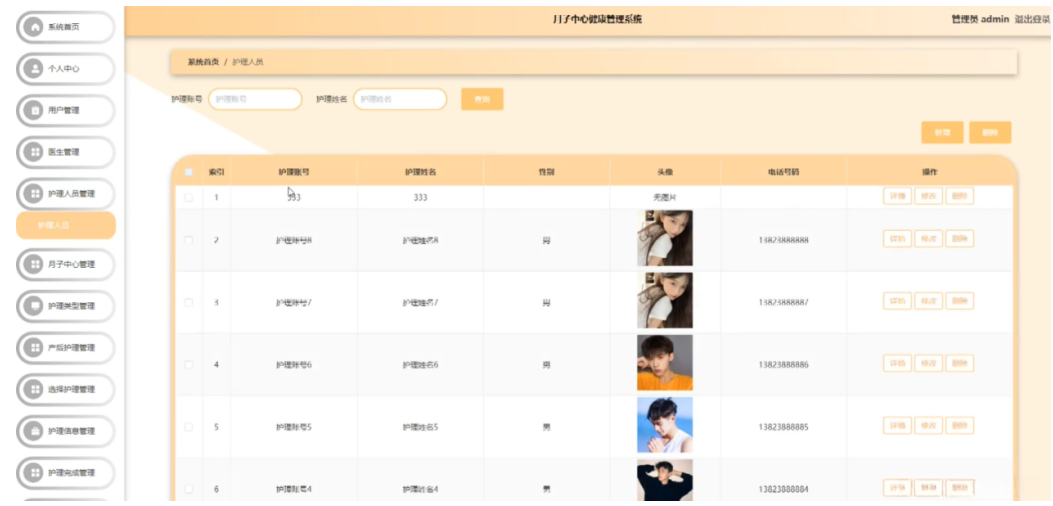The image size is (1053, 506).
Task: Click the home icon beside 系统首页
Action: 32,27
